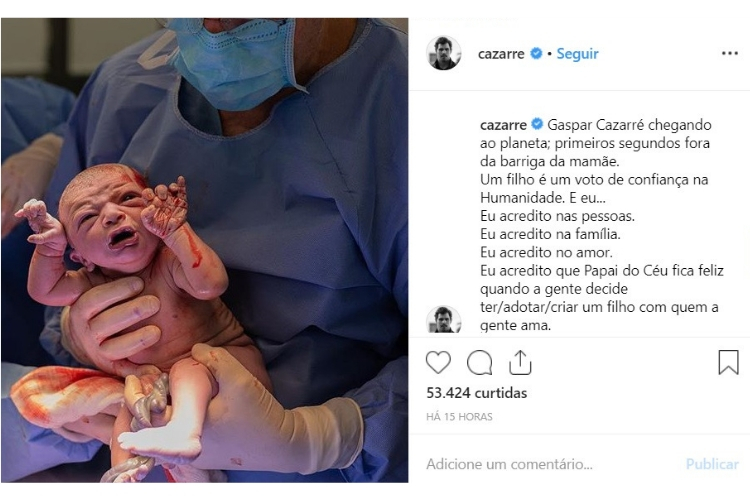
Task: Follow cazarre with the Seguir button
Action: (x=577, y=54)
